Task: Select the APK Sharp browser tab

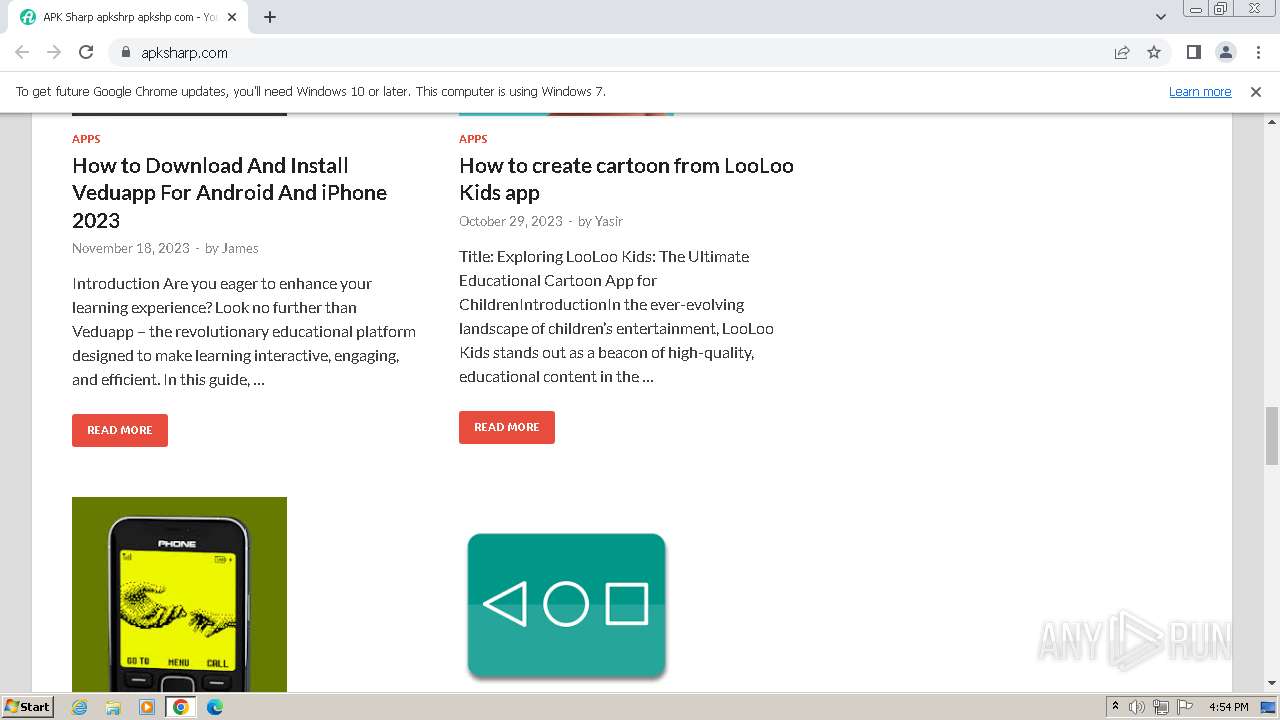Action: 128,17
